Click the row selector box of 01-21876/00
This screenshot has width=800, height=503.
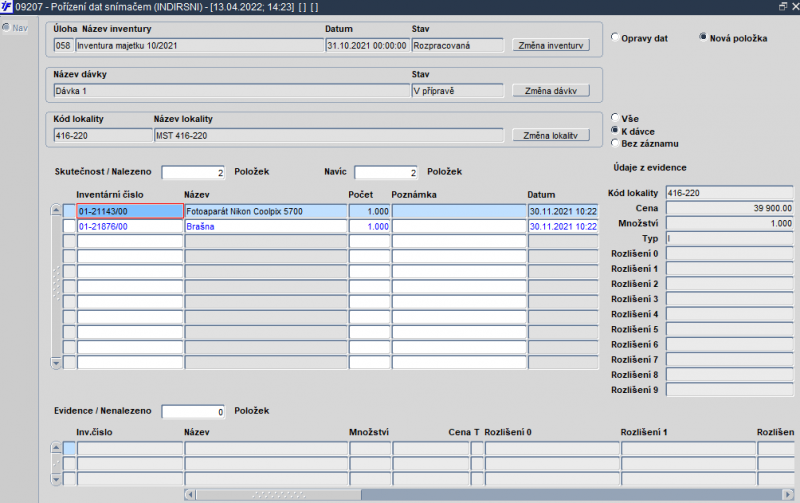tap(69, 227)
